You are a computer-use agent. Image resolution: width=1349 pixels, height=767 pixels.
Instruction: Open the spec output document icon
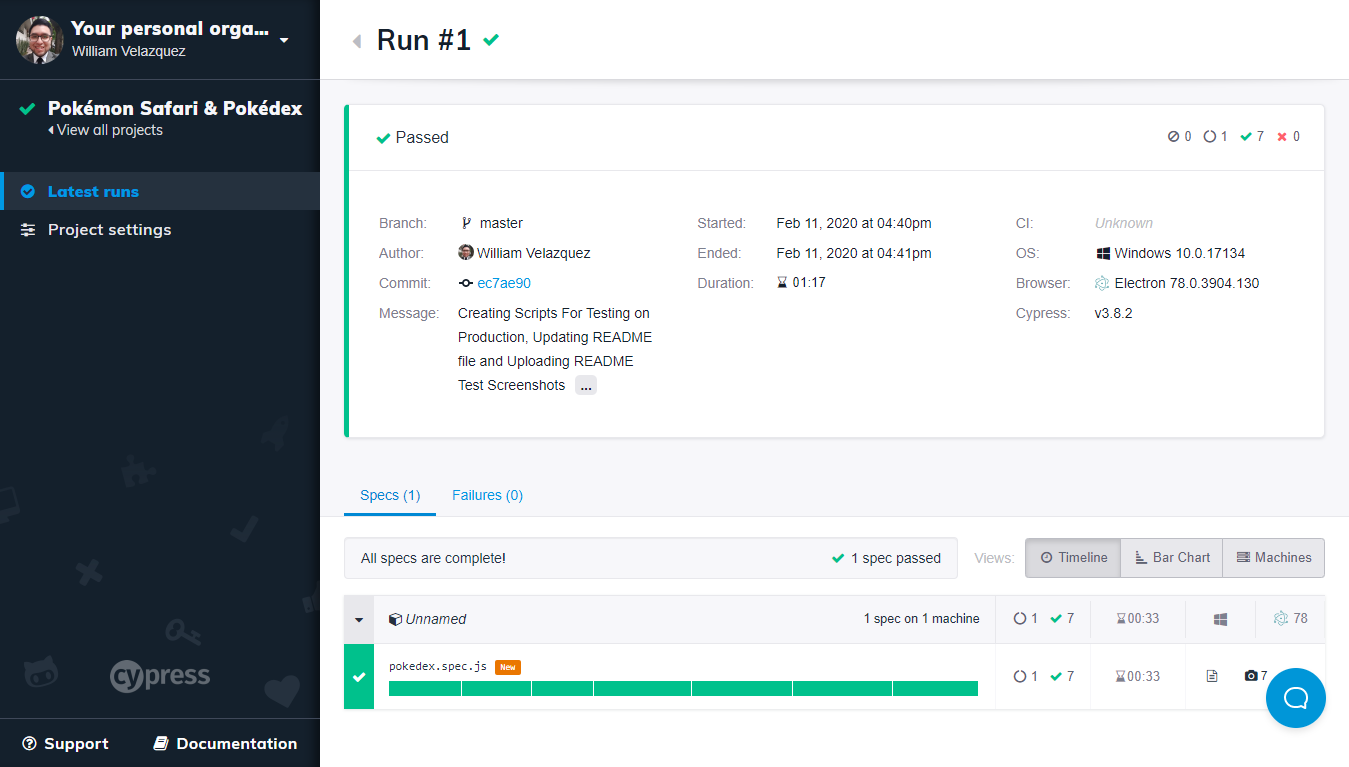click(x=1212, y=676)
